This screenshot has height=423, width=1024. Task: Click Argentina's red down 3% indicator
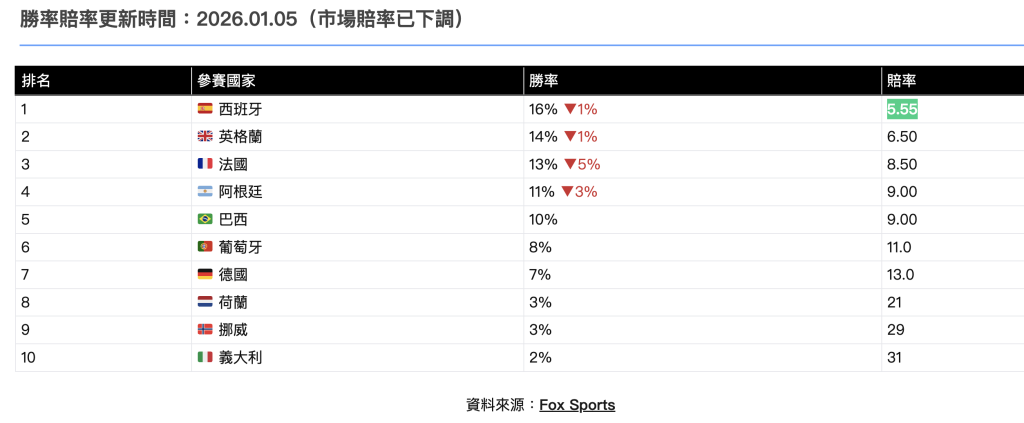pos(579,192)
